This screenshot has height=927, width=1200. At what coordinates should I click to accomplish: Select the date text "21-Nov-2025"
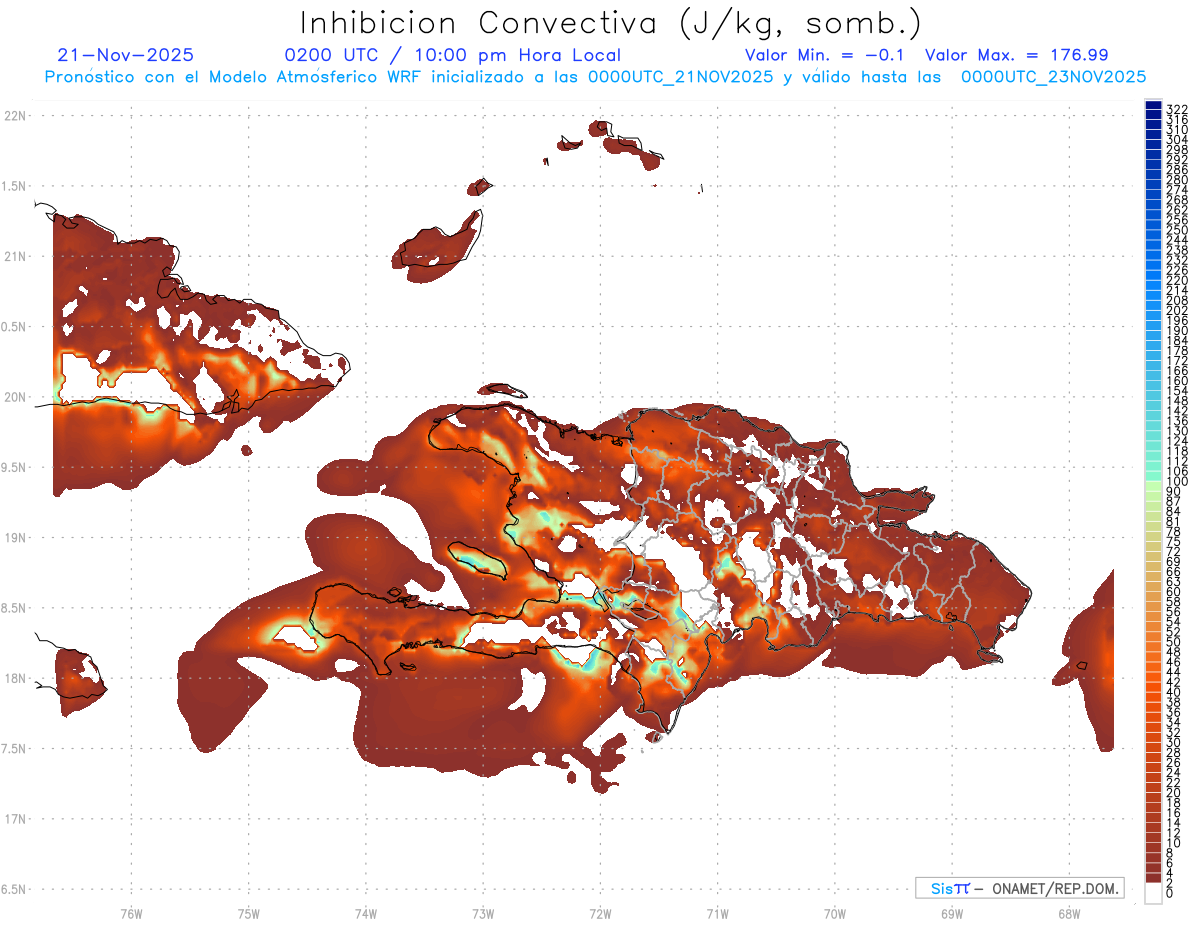126,55
